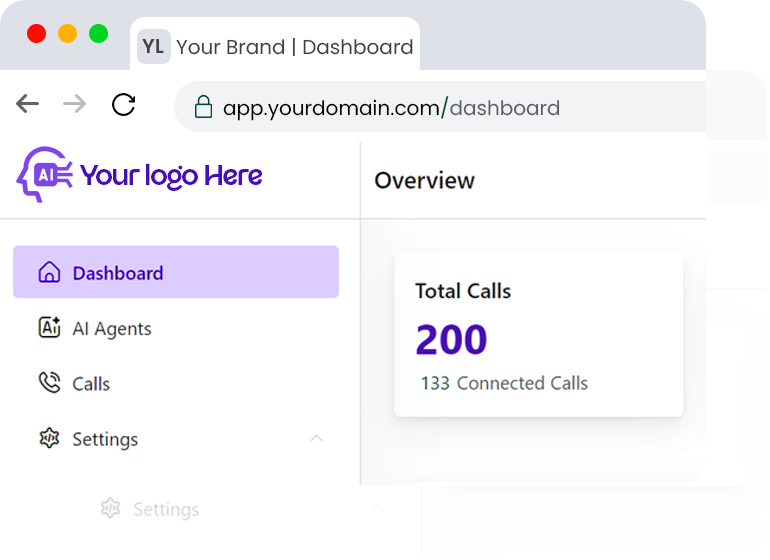Image resolution: width=770 pixels, height=560 pixels.
Task: Click the Your logo Here brand text
Action: pyautogui.click(x=171, y=176)
